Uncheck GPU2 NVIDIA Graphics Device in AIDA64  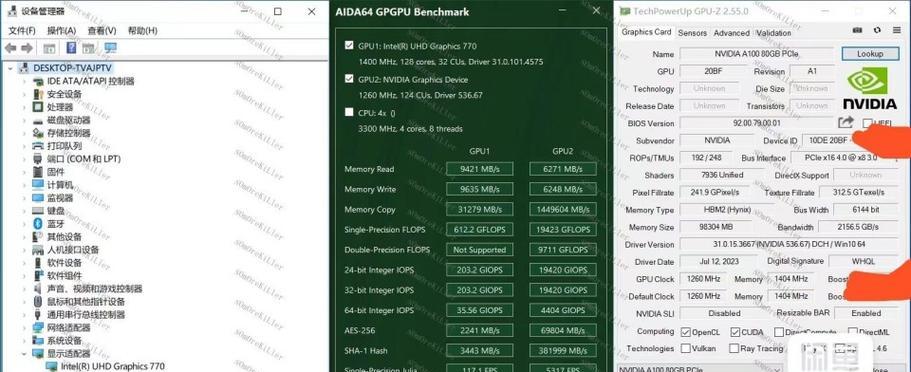[x=349, y=79]
